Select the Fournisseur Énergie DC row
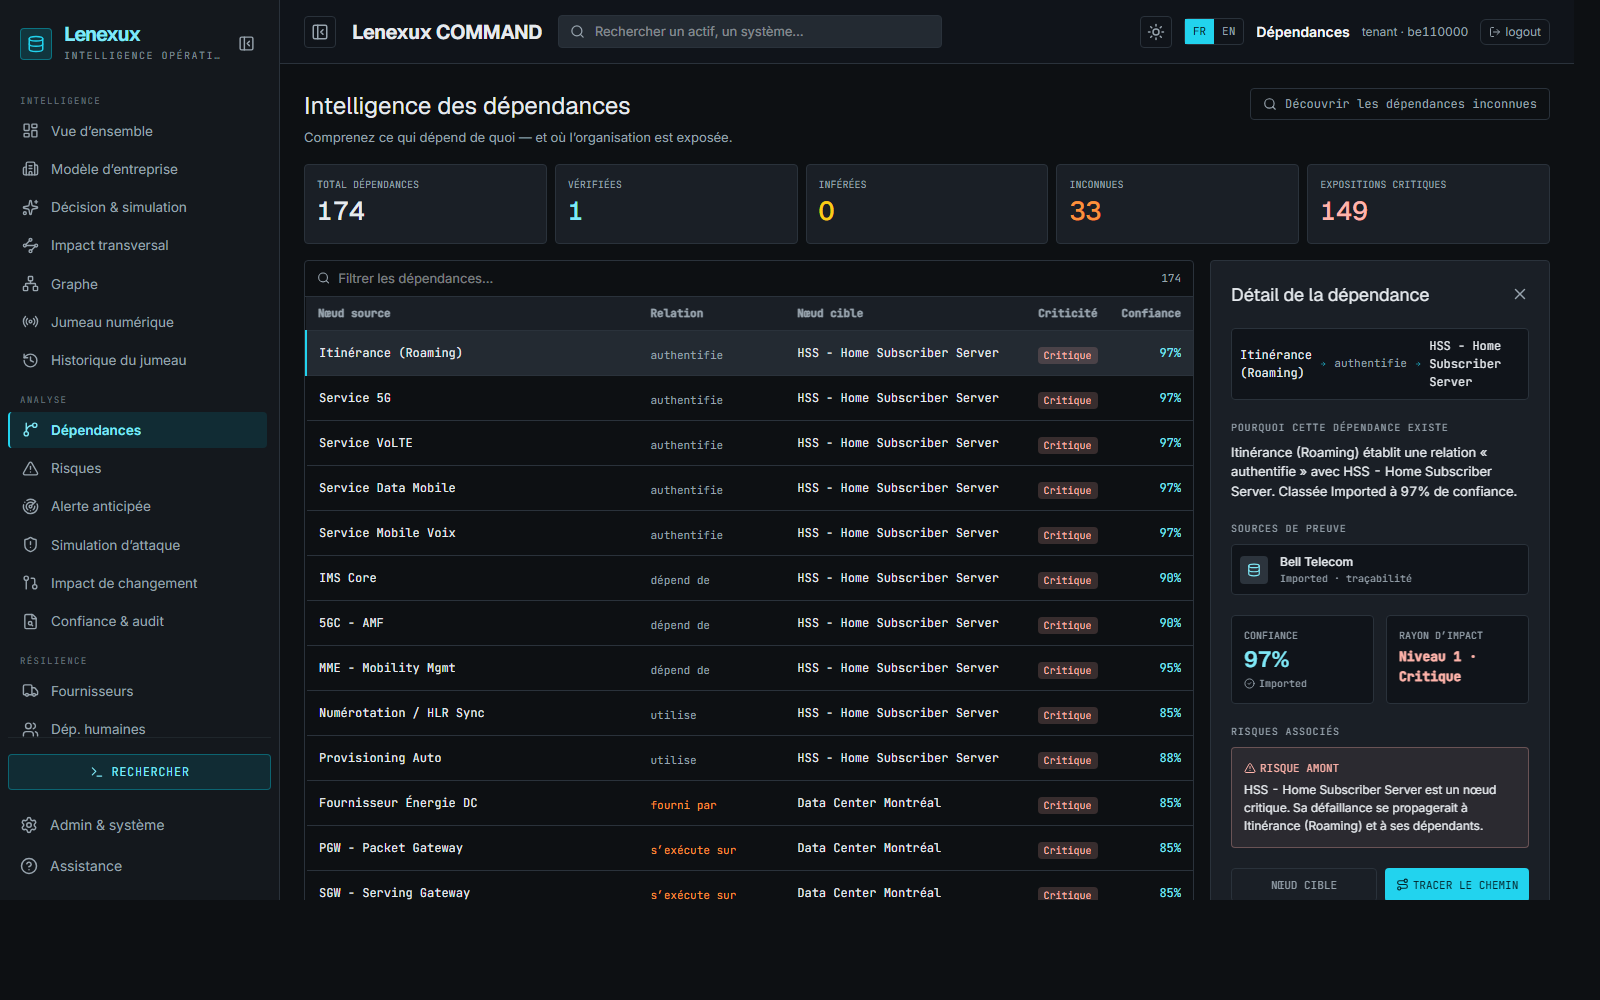The image size is (1600, 1000). coord(749,803)
